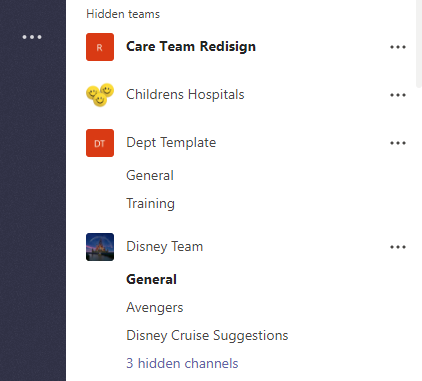Image resolution: width=422 pixels, height=381 pixels.
Task: Open more options for Disney Team
Action: point(398,247)
